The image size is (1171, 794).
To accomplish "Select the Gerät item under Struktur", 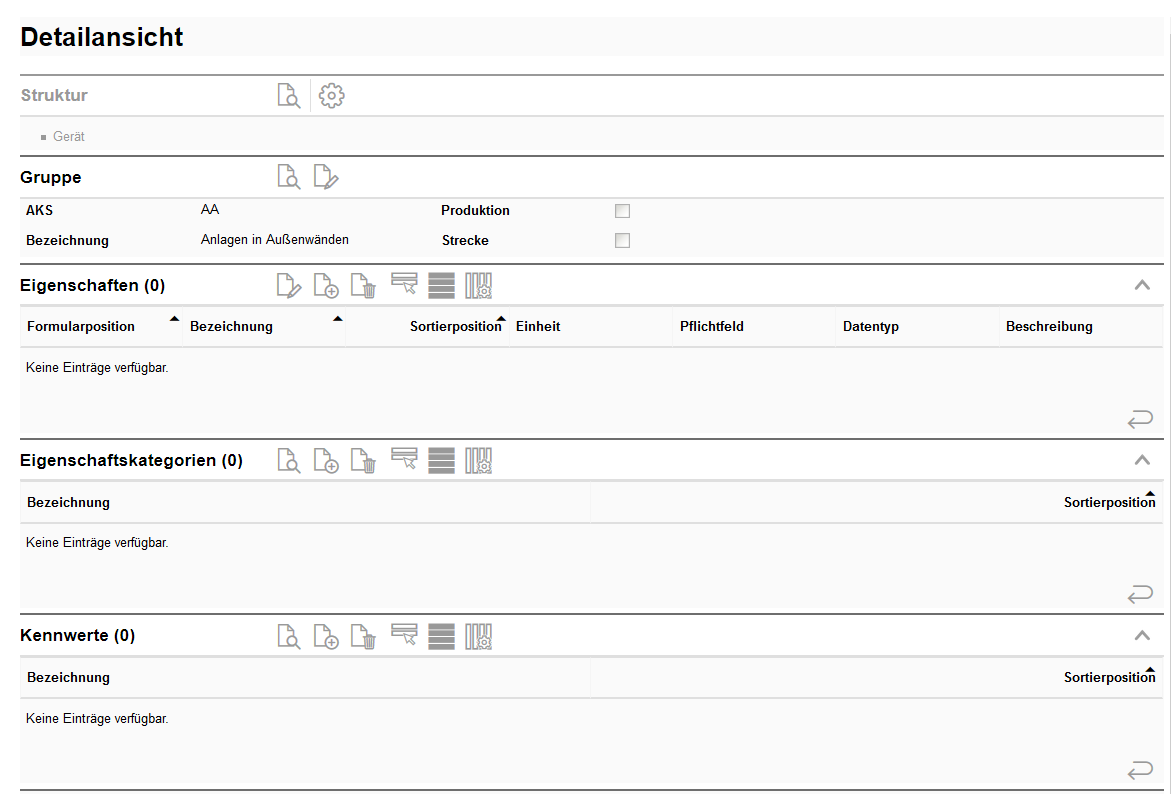I will 69,137.
